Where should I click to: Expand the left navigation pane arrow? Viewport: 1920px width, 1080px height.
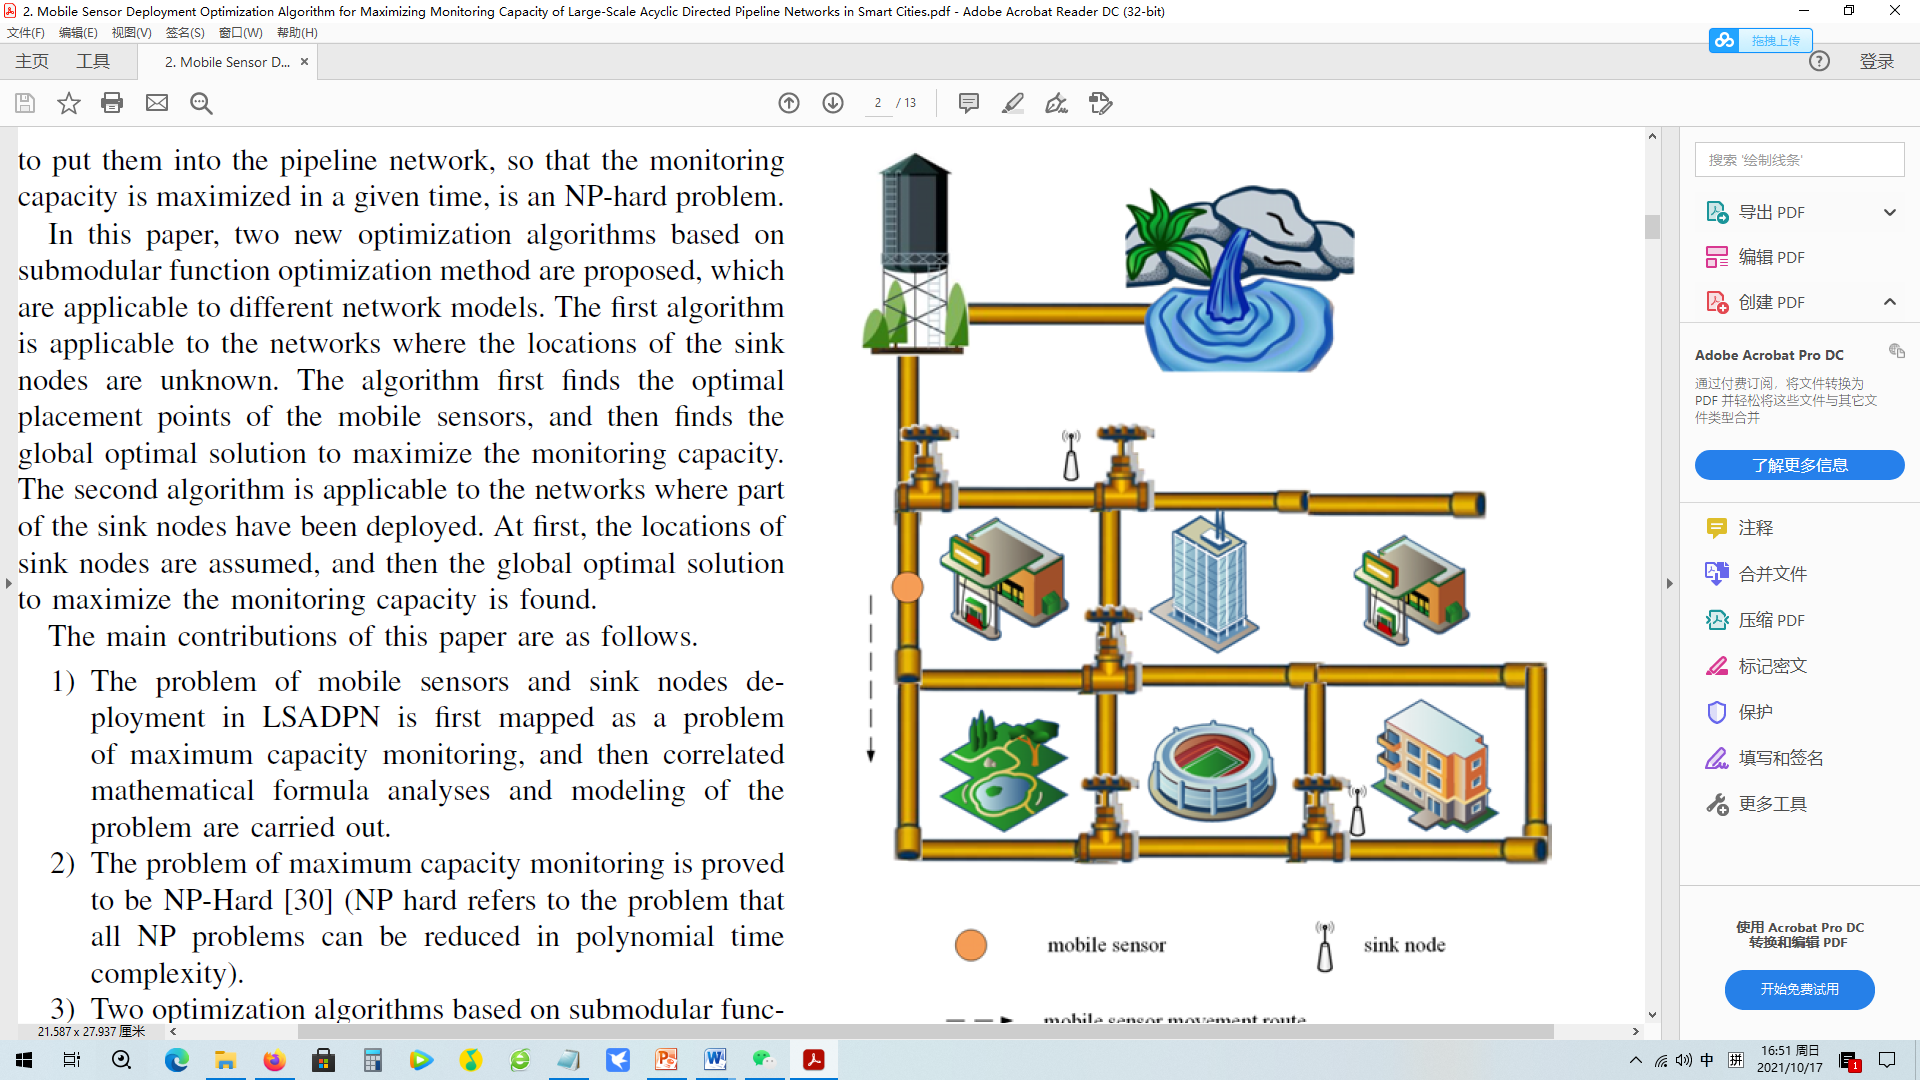coord(9,583)
